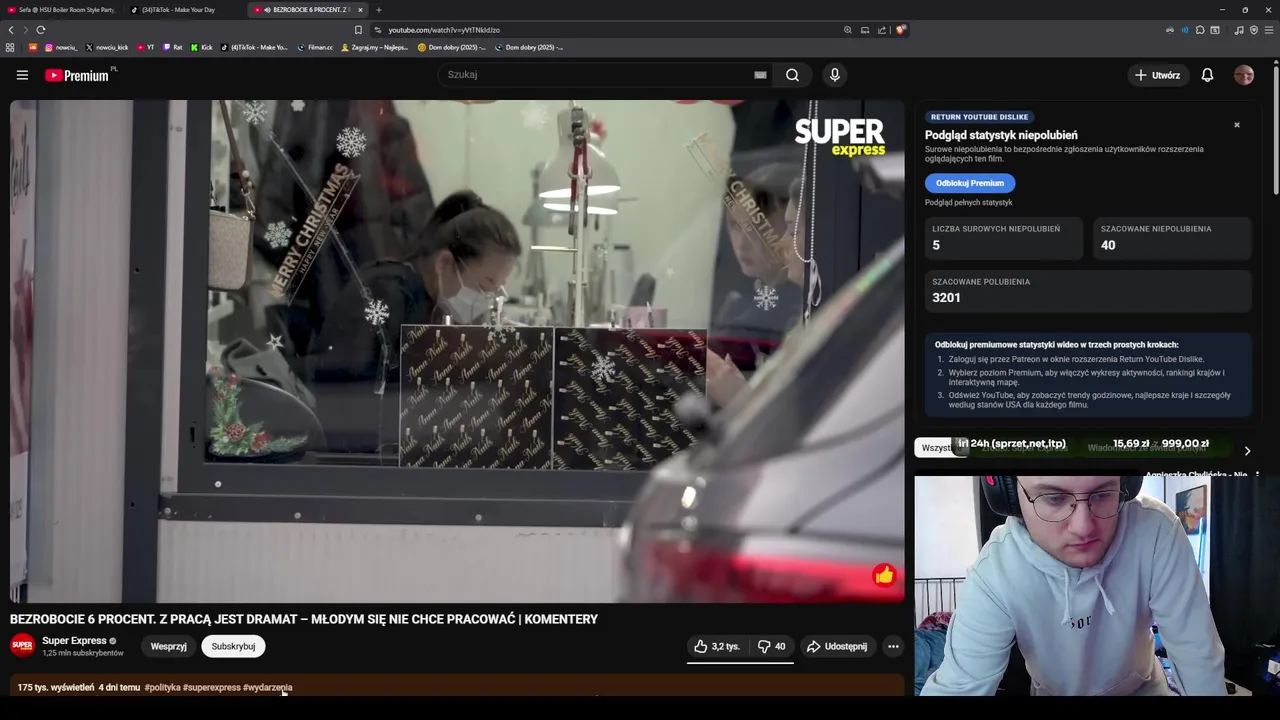Dislike the video with thumbs down
The width and height of the screenshot is (1280, 720).
click(771, 646)
